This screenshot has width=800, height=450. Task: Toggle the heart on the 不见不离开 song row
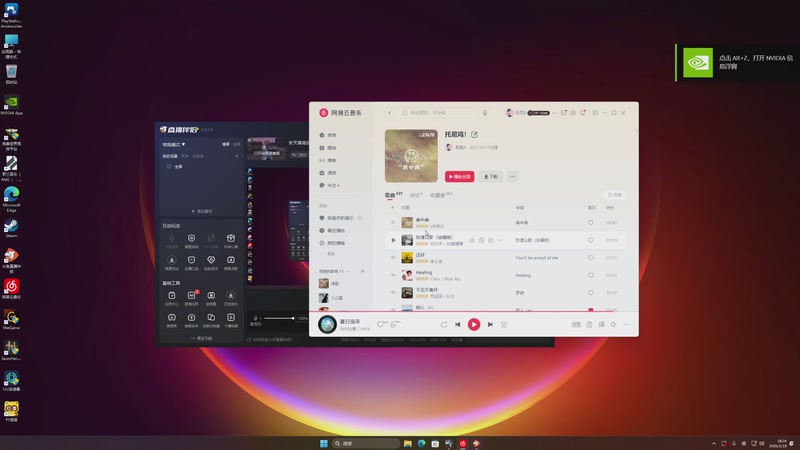[x=591, y=293]
